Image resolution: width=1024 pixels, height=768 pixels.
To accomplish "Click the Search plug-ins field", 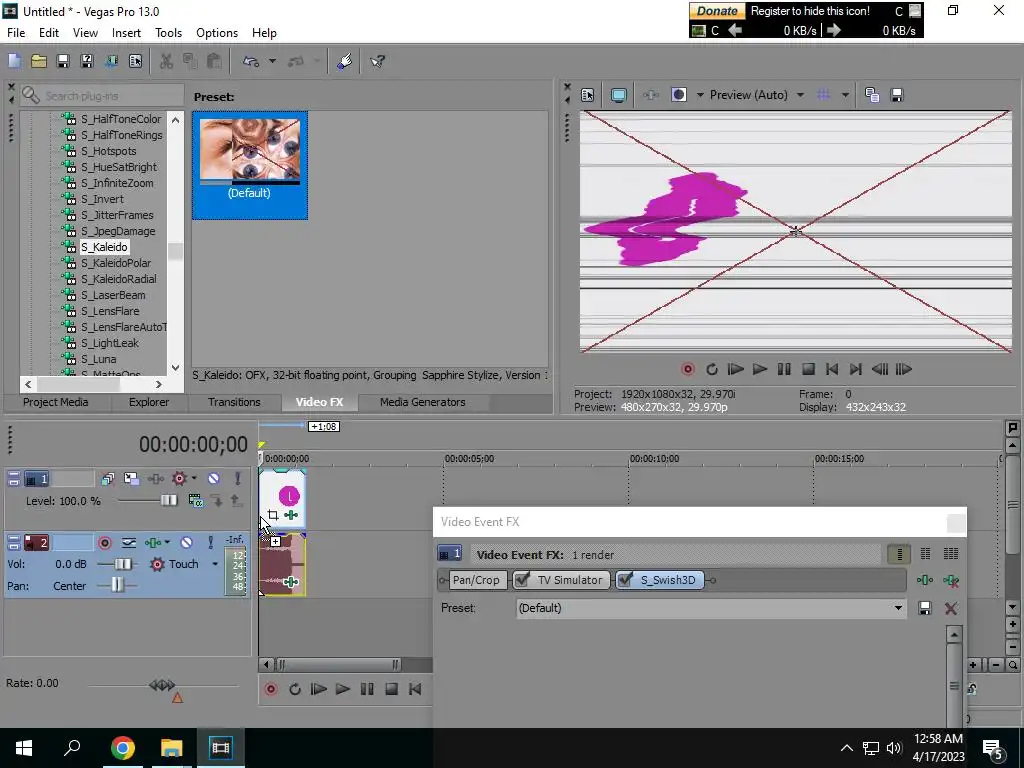I will pos(102,96).
